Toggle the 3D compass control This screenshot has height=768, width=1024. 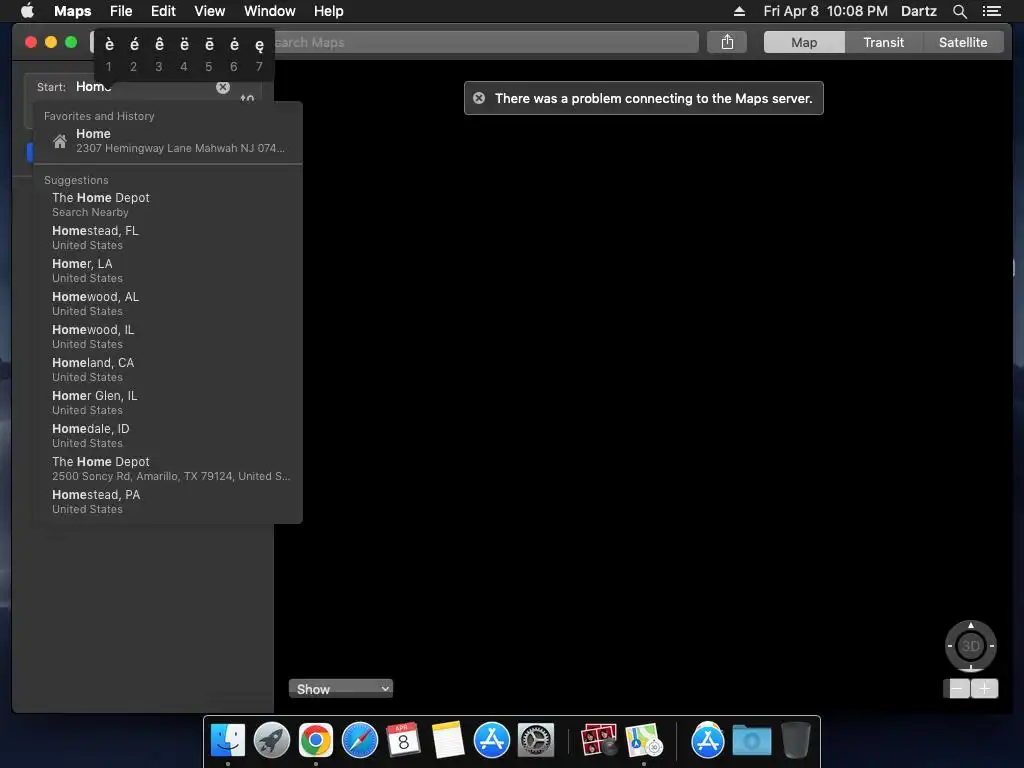pos(970,646)
